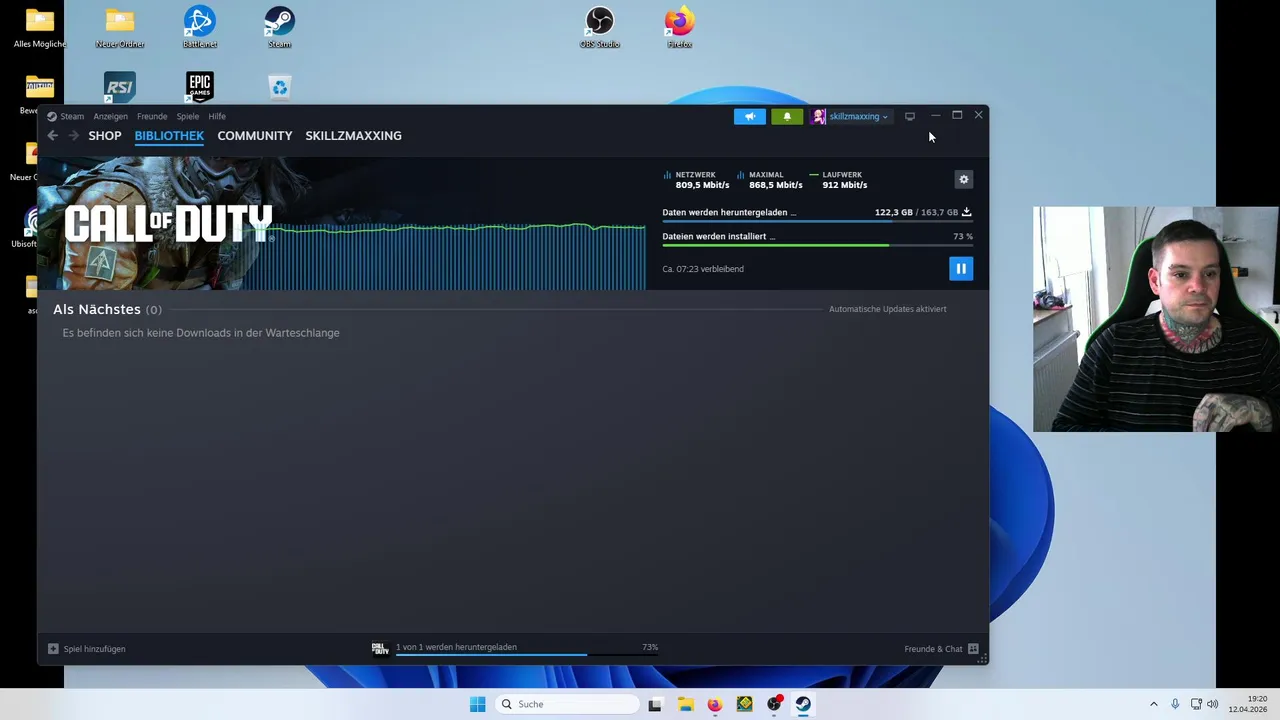Click the NETZWERK speed value 809,5 Mbit/s
The height and width of the screenshot is (720, 1280).
(702, 185)
